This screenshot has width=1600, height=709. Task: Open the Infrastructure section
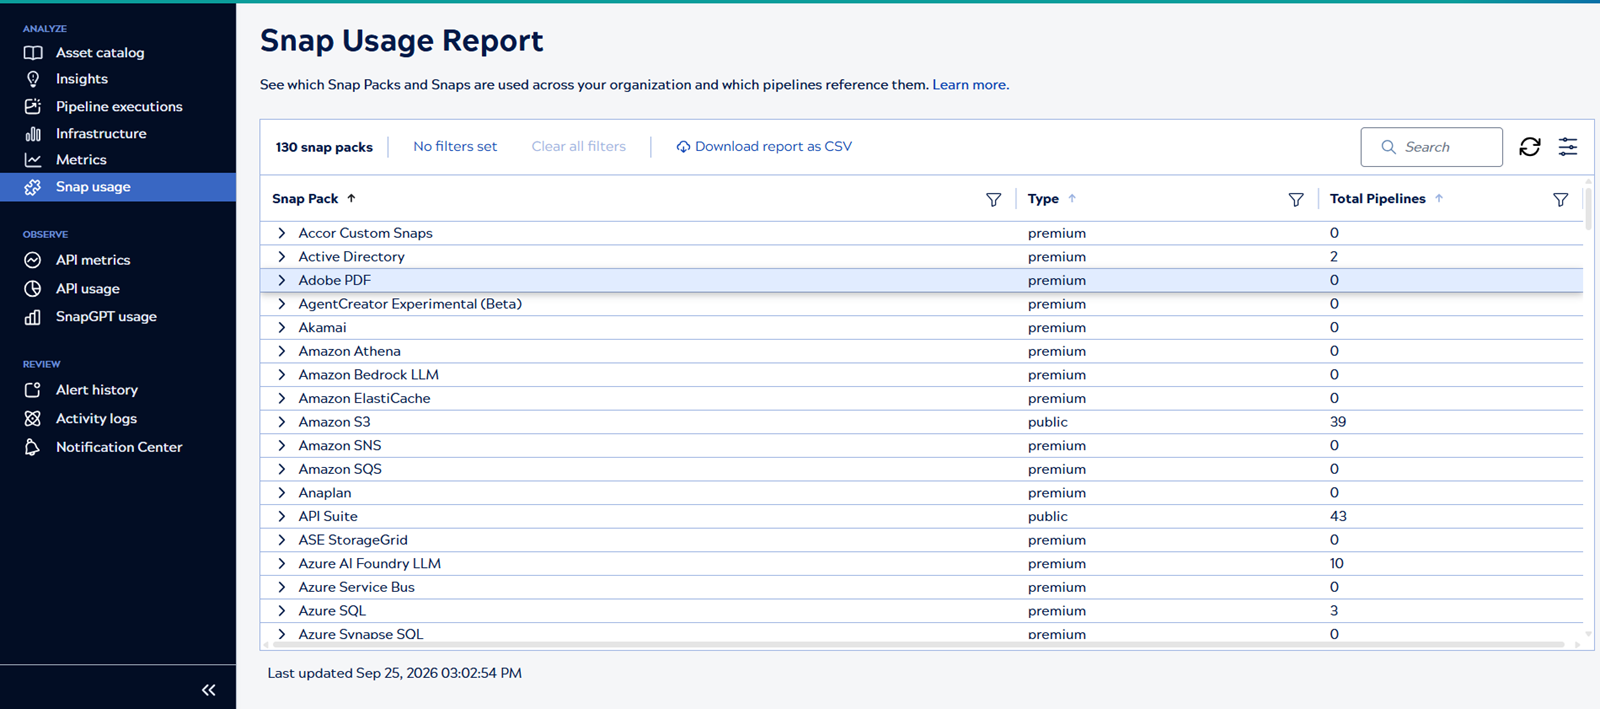tap(101, 133)
